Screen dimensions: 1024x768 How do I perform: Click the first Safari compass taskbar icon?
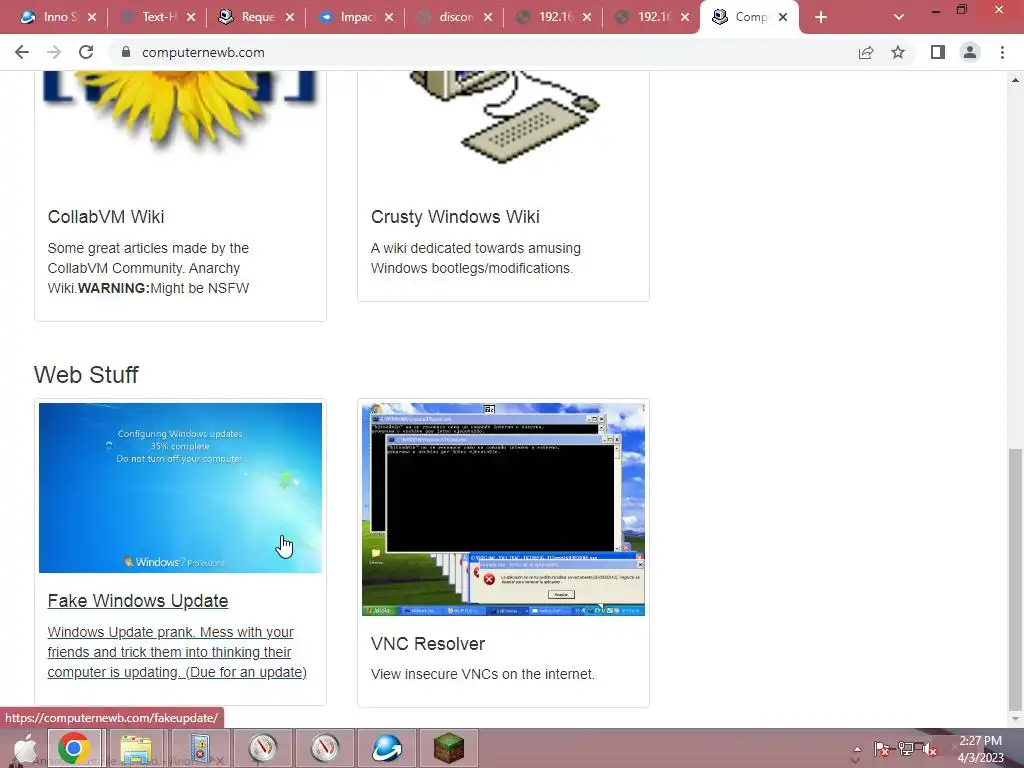[263, 748]
